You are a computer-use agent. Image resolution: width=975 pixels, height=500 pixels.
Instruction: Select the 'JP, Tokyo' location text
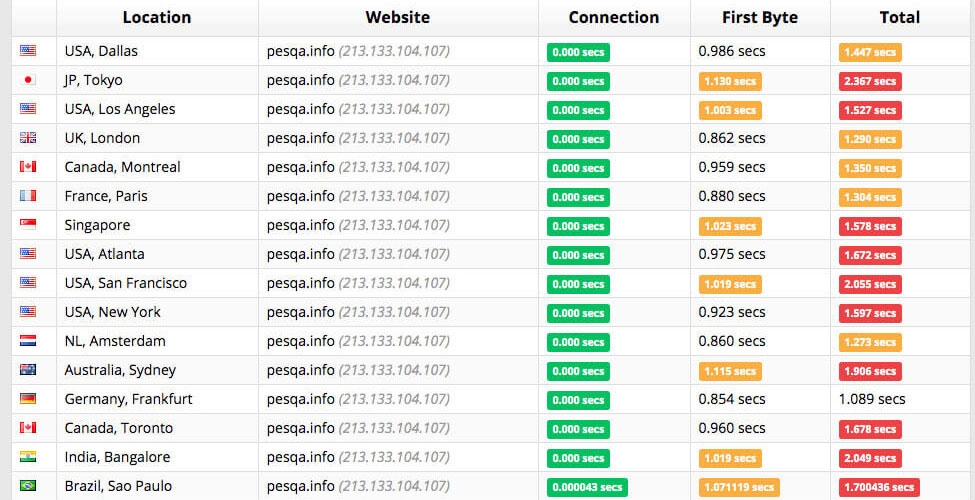(x=93, y=80)
